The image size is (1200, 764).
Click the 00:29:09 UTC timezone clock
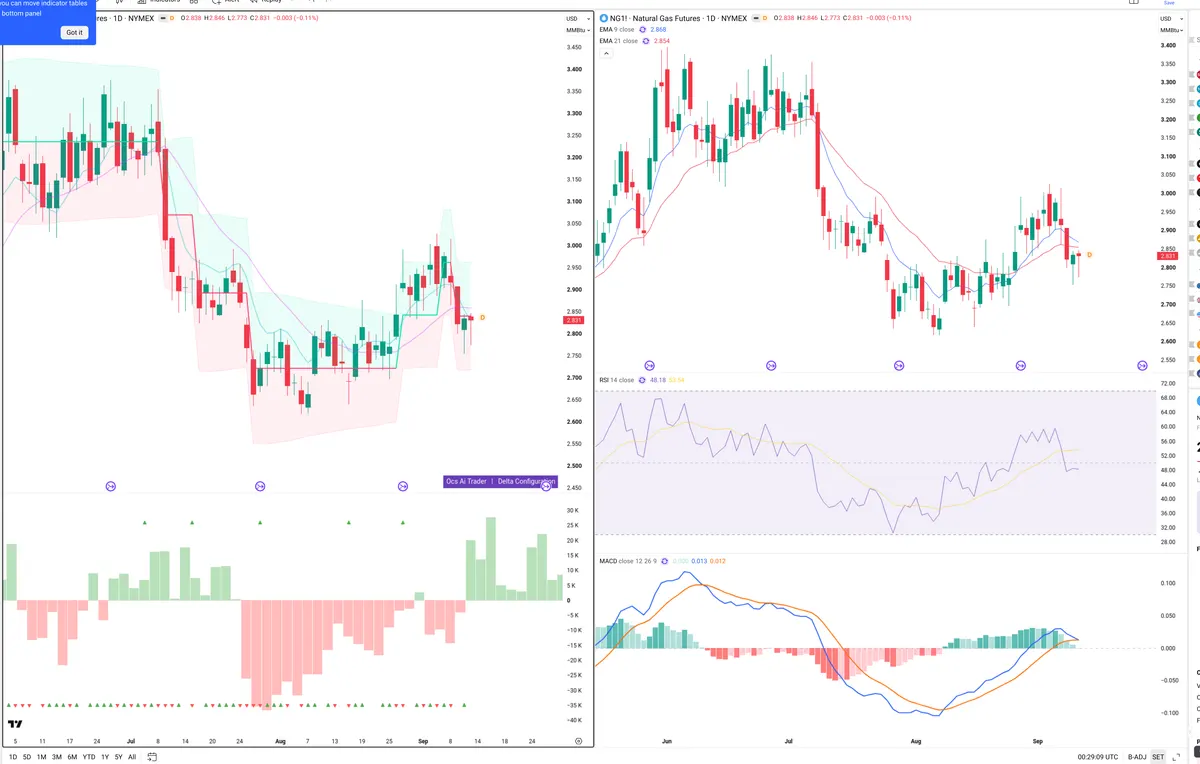(1093, 757)
